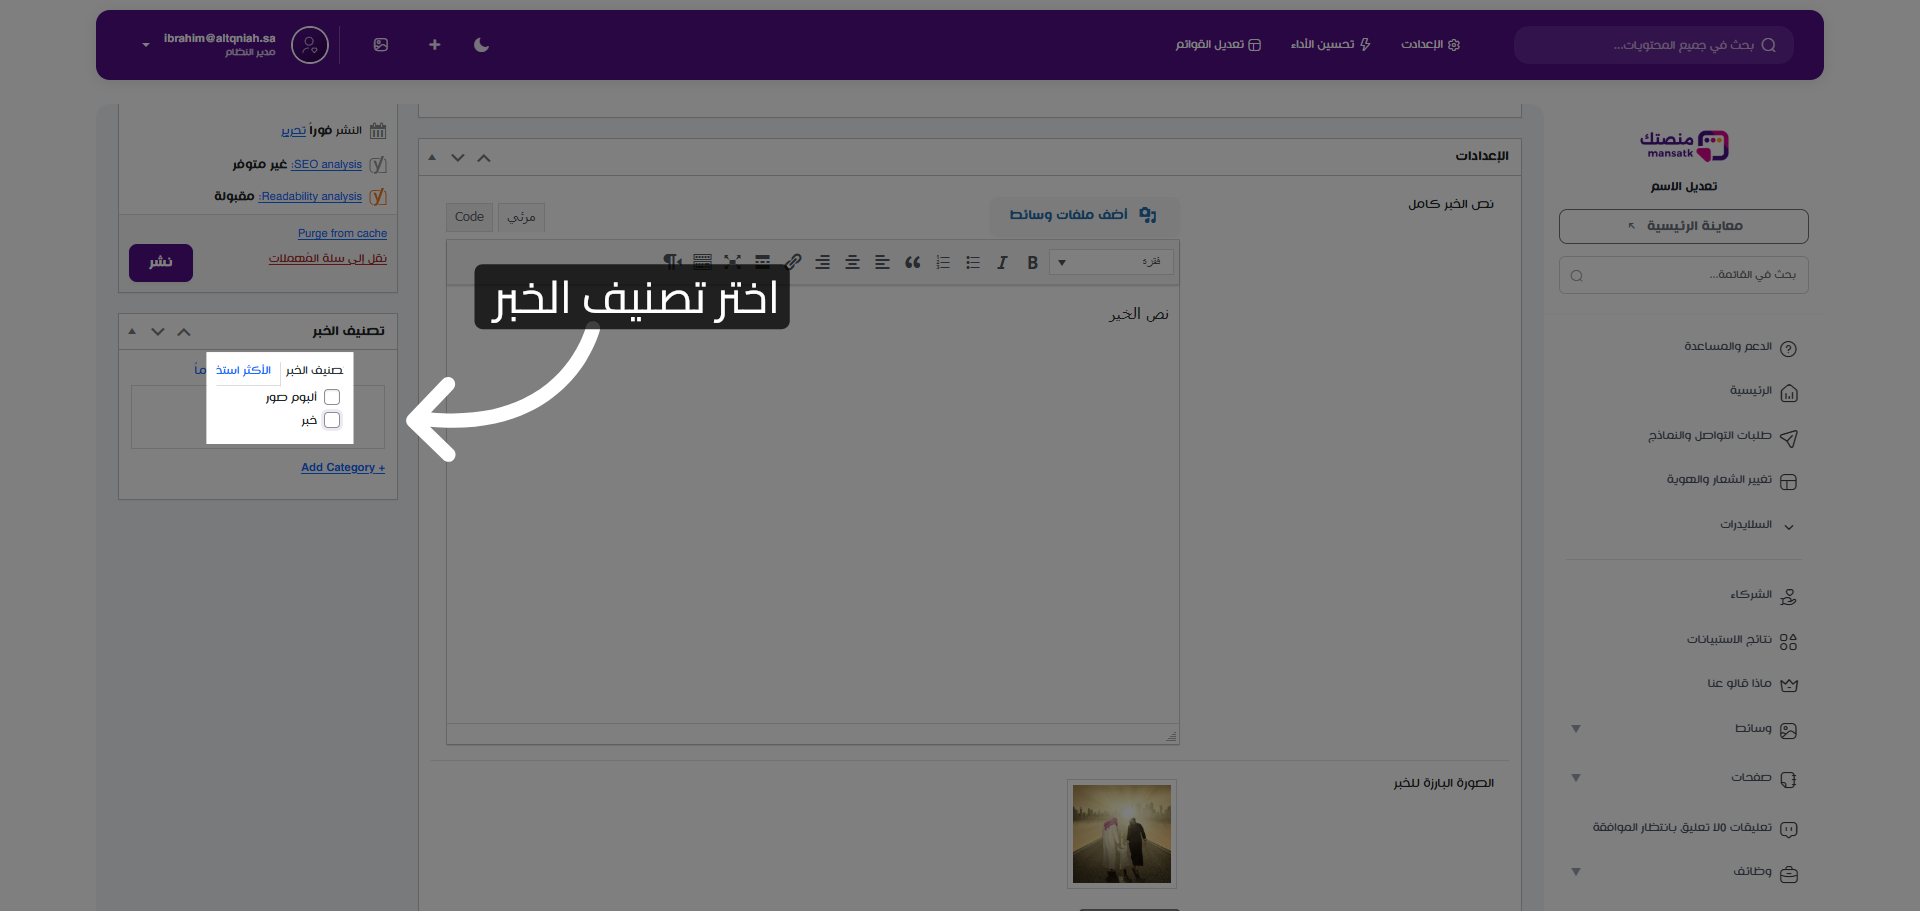The height and width of the screenshot is (911, 1920).
Task: Insert a blockquote from the toolbar
Action: click(912, 262)
